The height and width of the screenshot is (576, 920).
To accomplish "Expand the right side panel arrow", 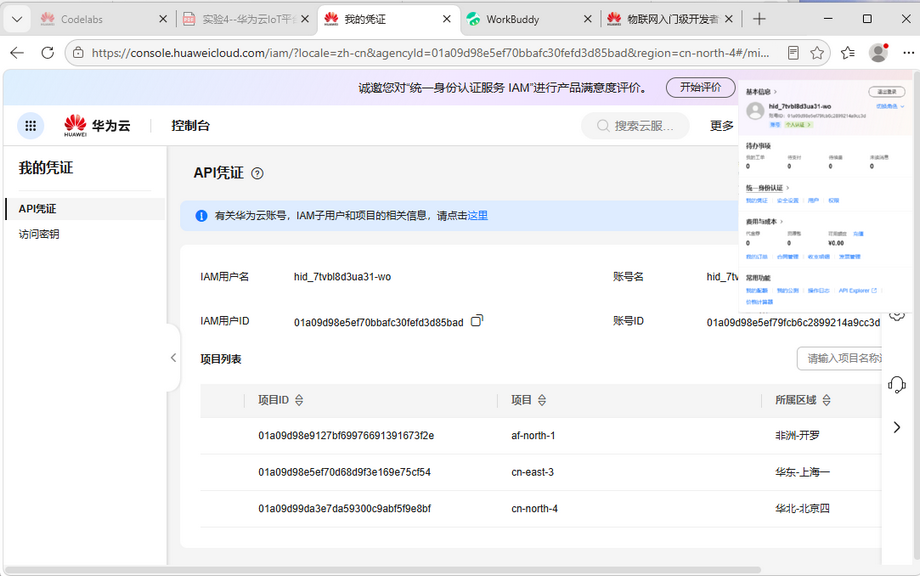I will pos(897,427).
